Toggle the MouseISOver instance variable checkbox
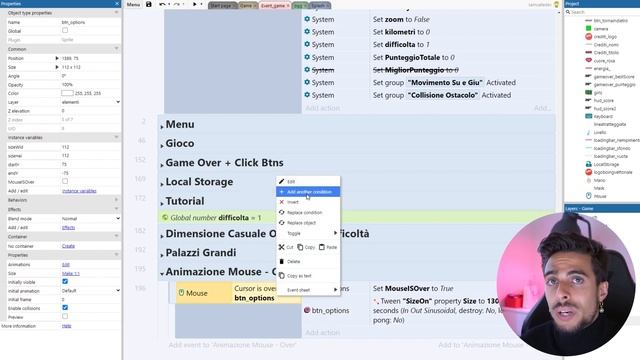640x360 pixels. (65, 181)
